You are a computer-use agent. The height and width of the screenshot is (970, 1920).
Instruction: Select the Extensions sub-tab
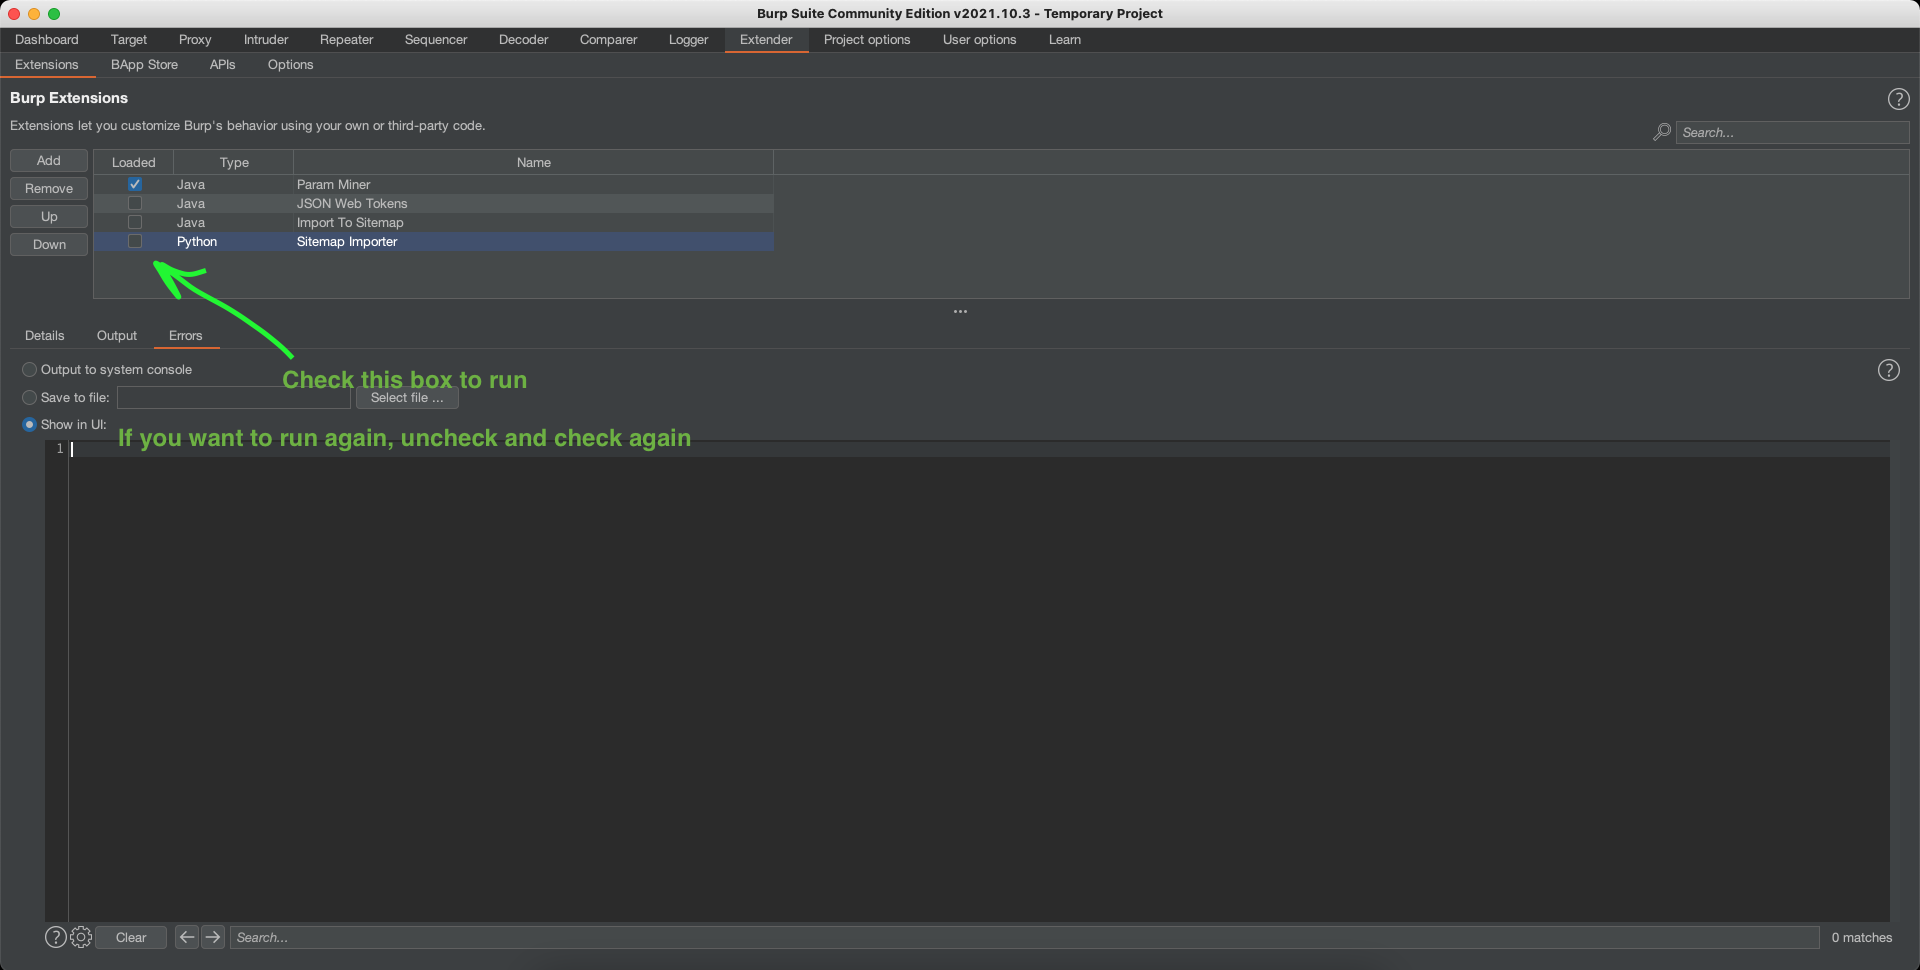coord(47,65)
